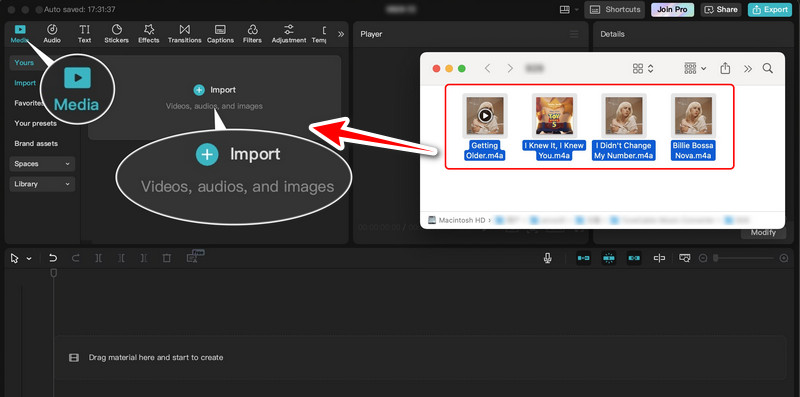Click the Join Pro button

click(x=672, y=10)
